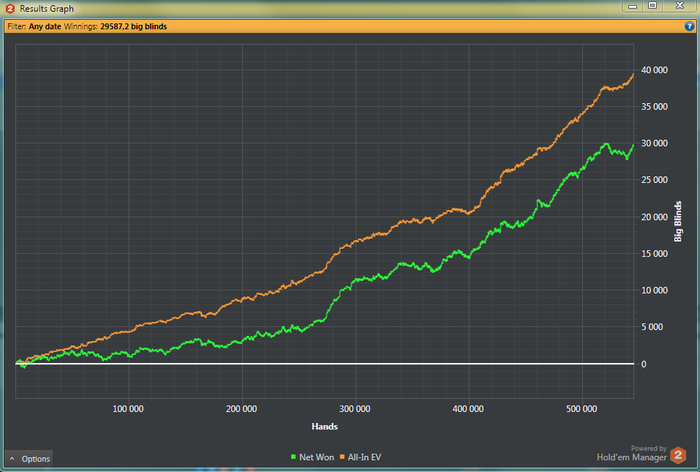
Task: Close the Results Graph window
Action: (x=679, y=6)
